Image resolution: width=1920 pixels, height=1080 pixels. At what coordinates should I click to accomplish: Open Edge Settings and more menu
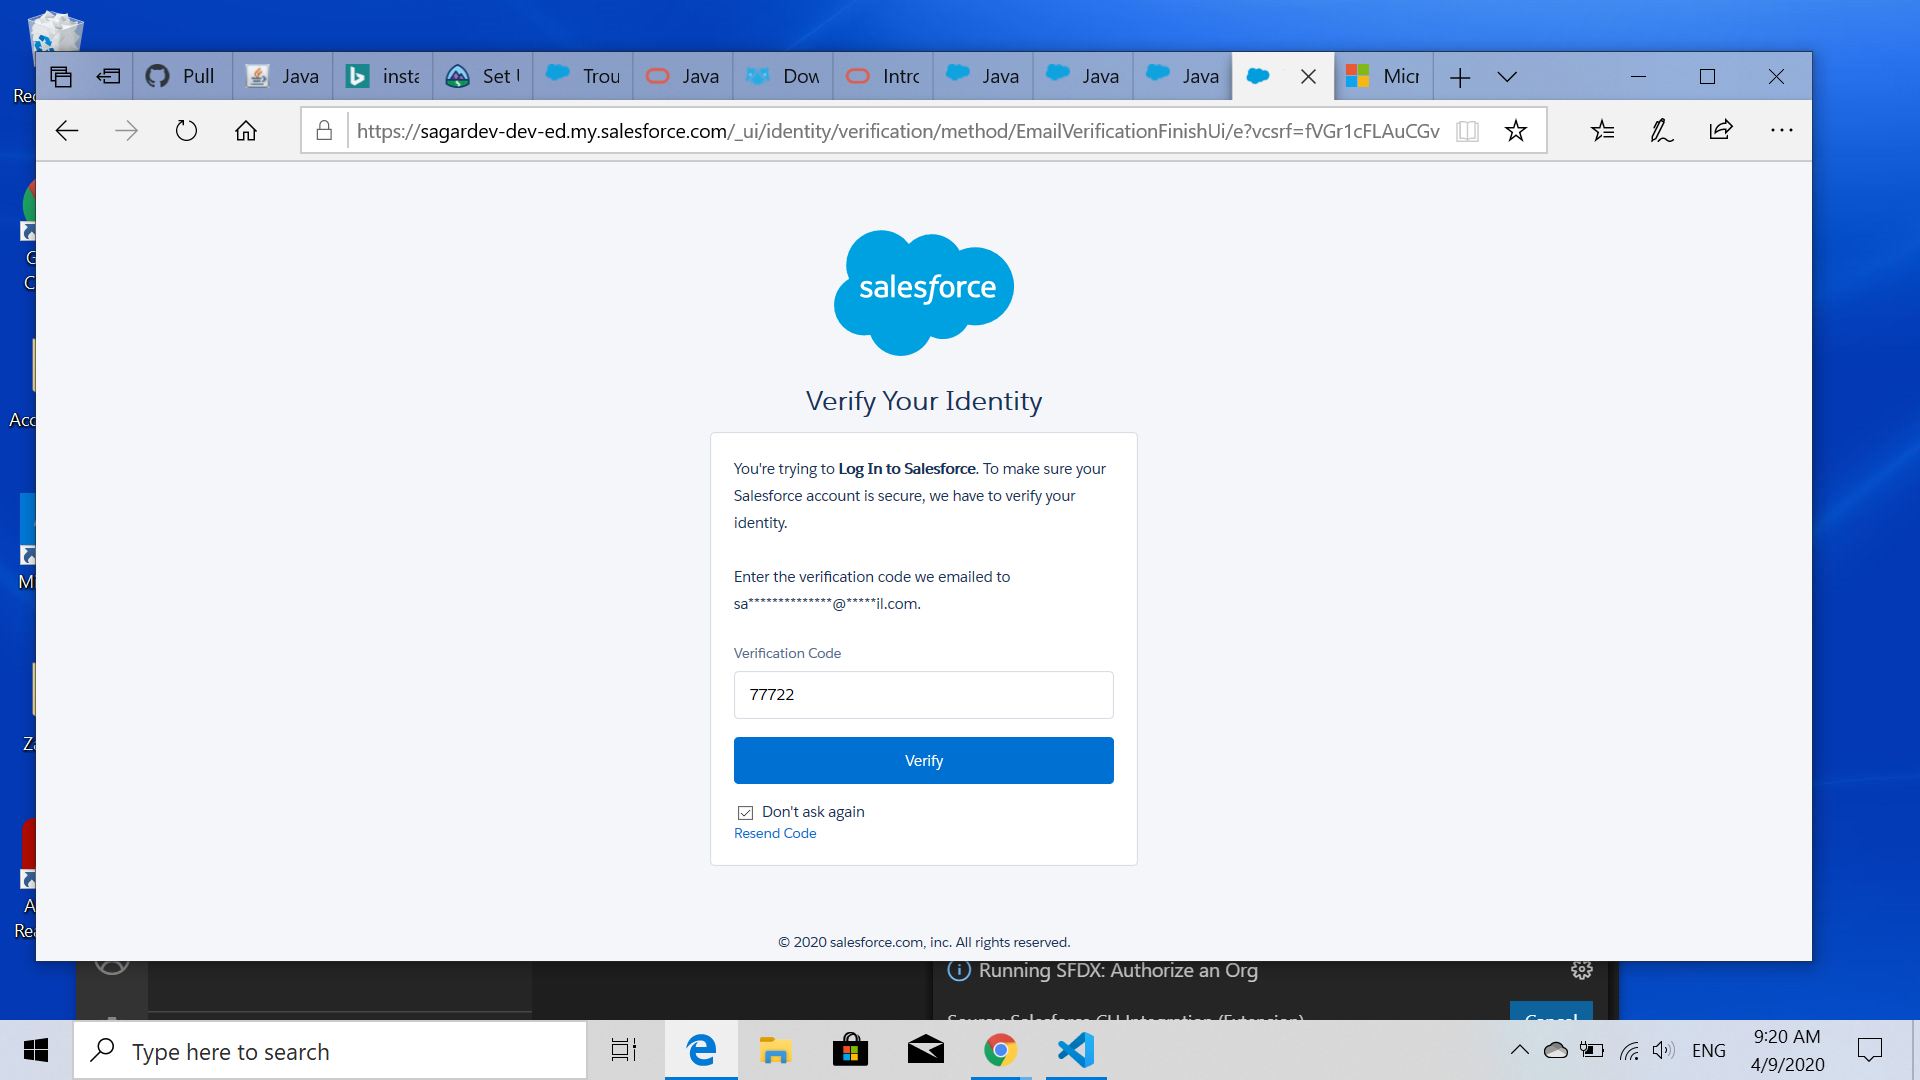(1782, 130)
